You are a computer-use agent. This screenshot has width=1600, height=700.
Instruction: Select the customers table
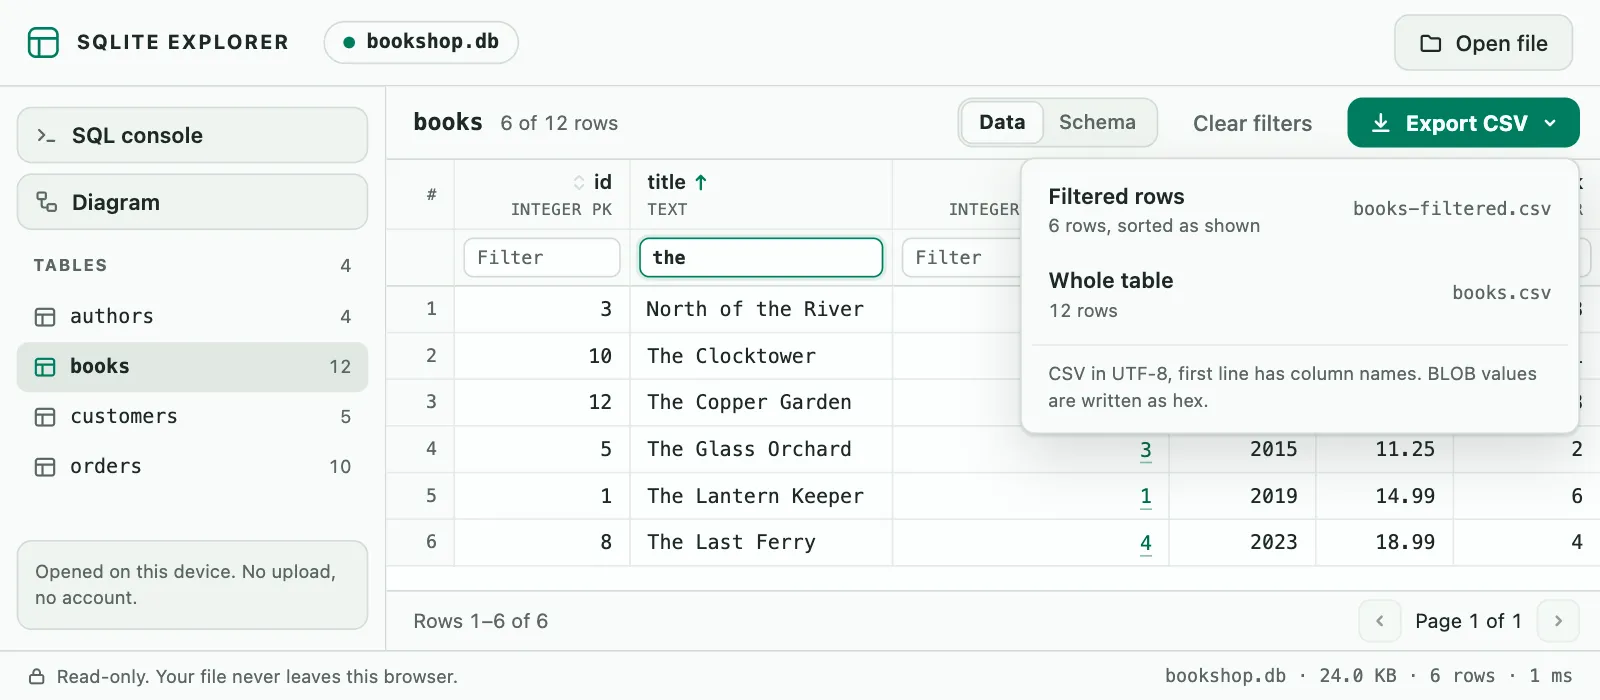tap(192, 417)
